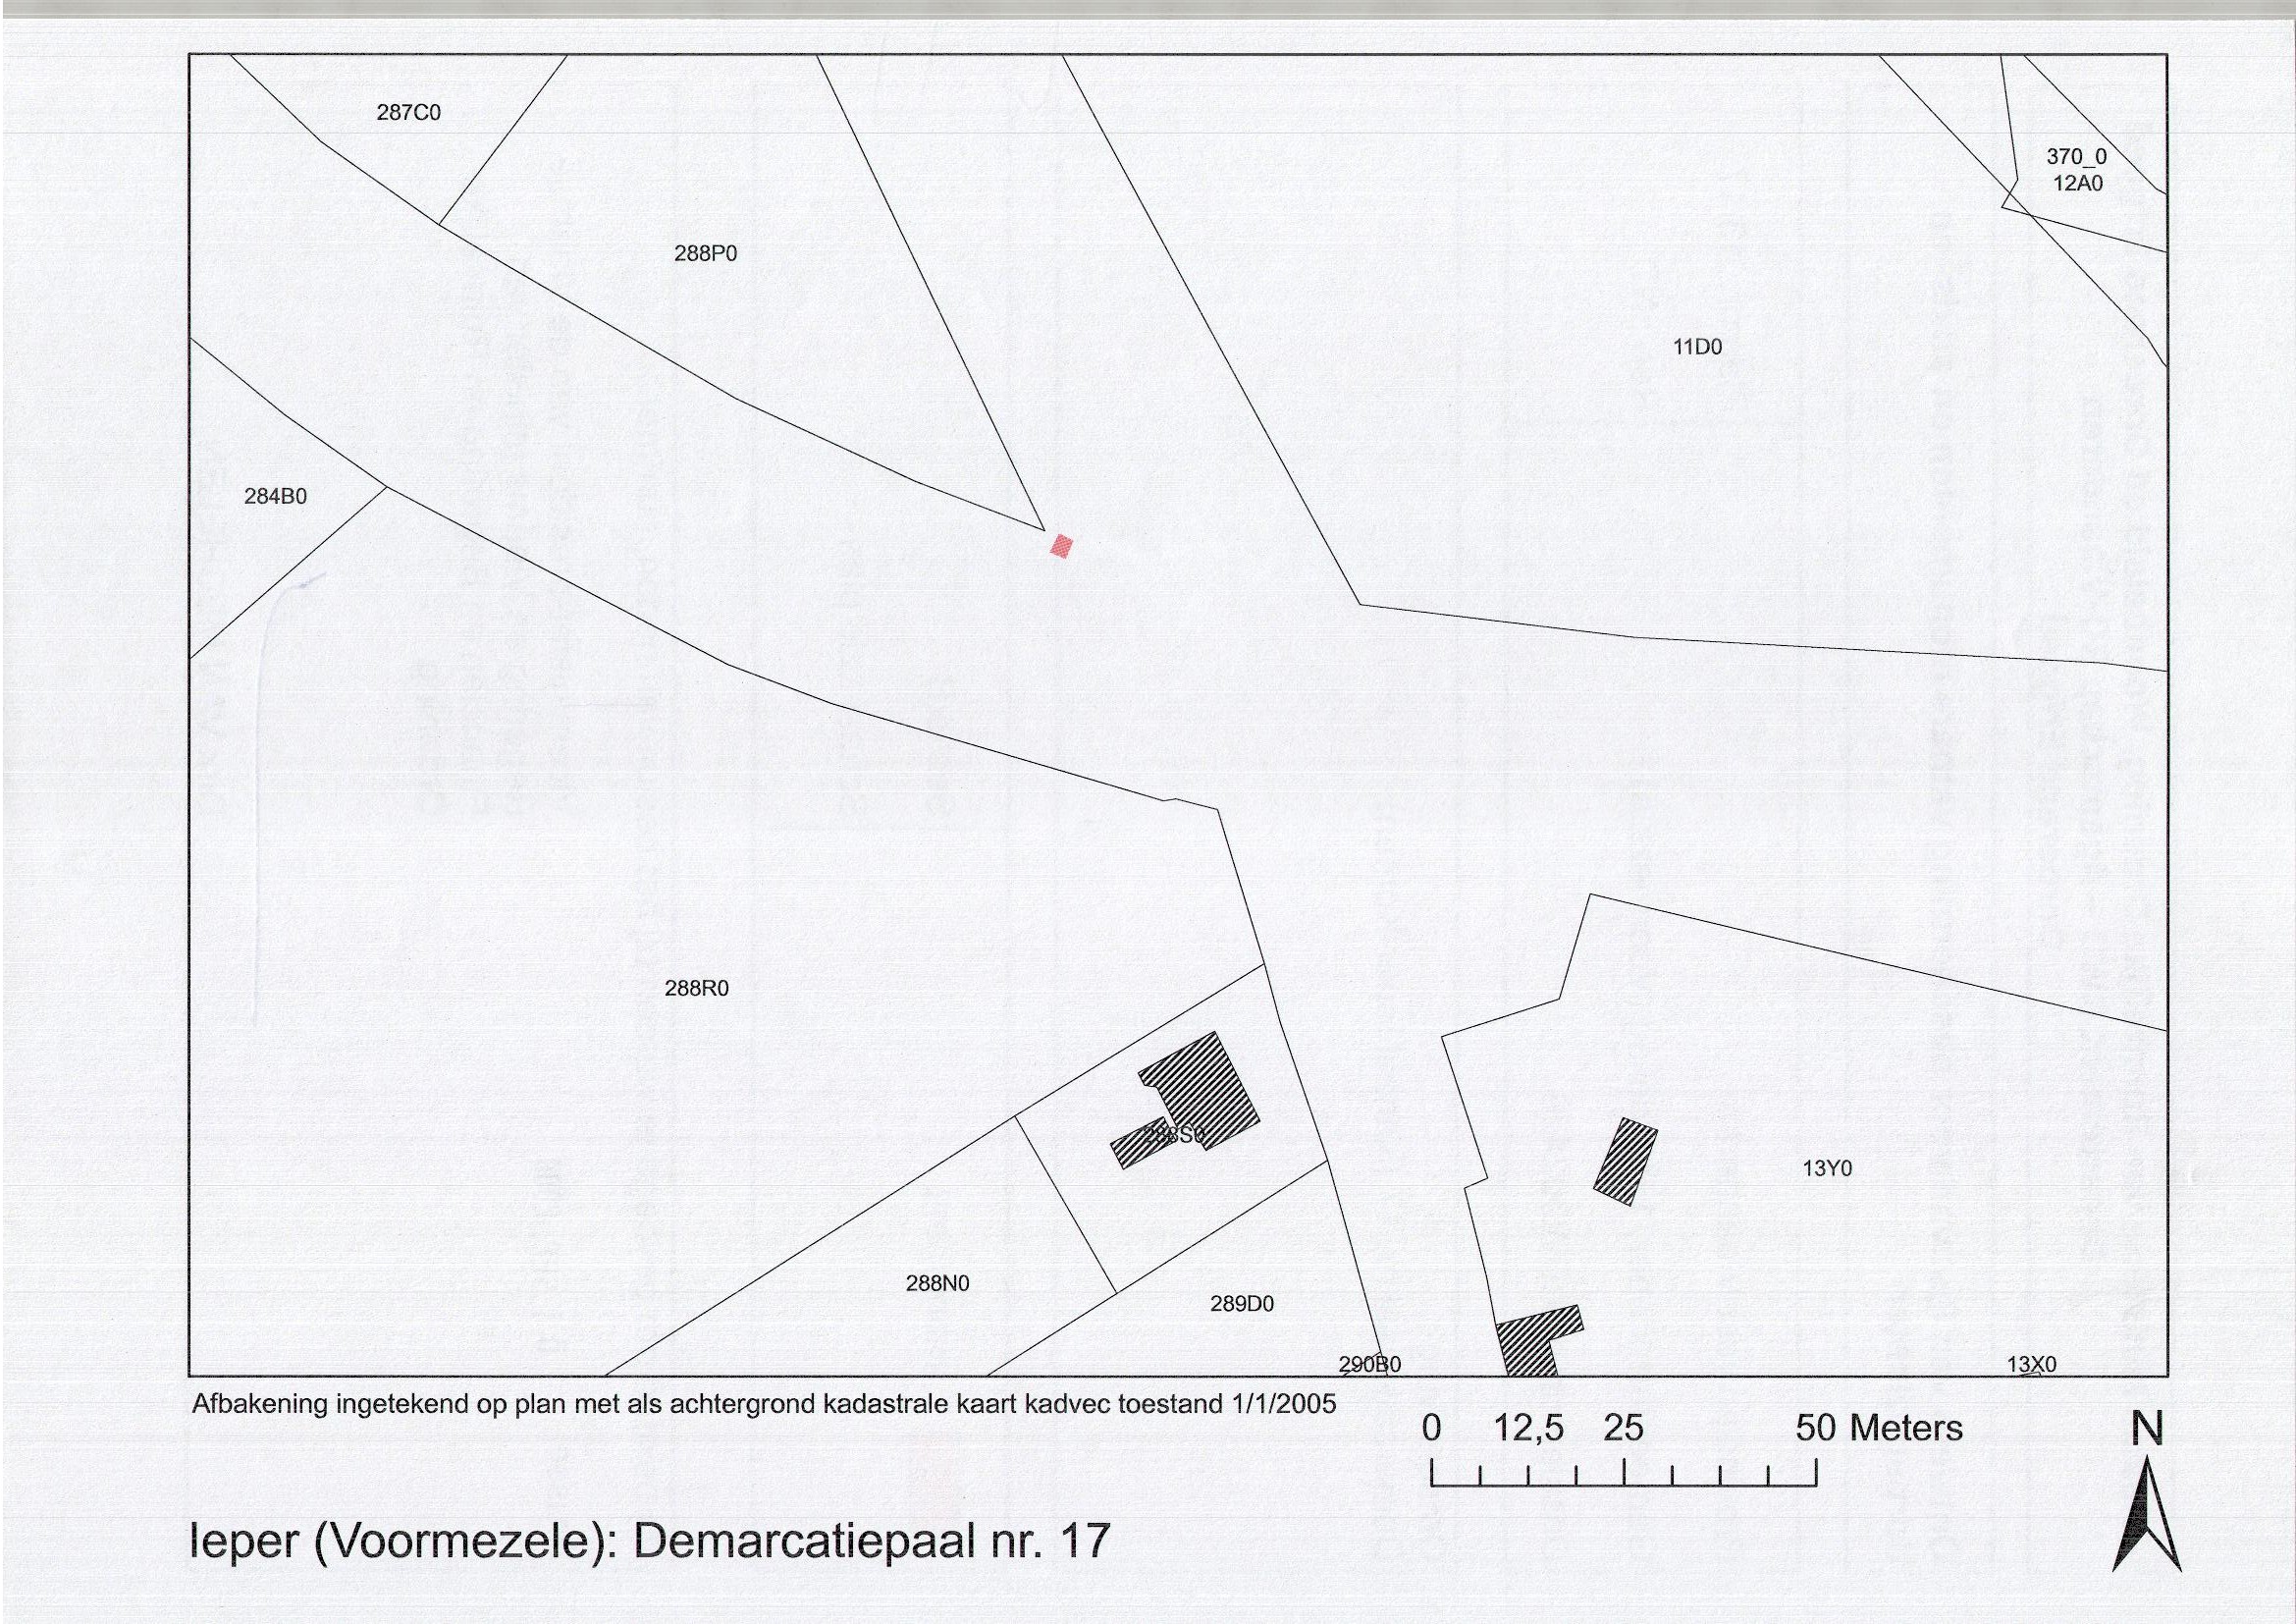Click the hatched building left of 13Y0
Image resolution: width=2296 pixels, height=1624 pixels.
pyautogui.click(x=1625, y=1161)
